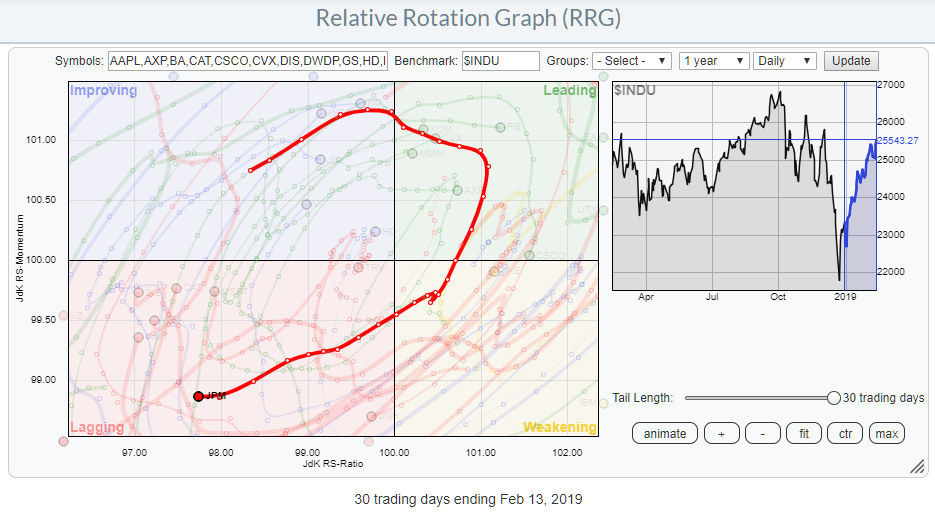Click the Leading quadrant label
Screen dimensions: 935x512
569,91
